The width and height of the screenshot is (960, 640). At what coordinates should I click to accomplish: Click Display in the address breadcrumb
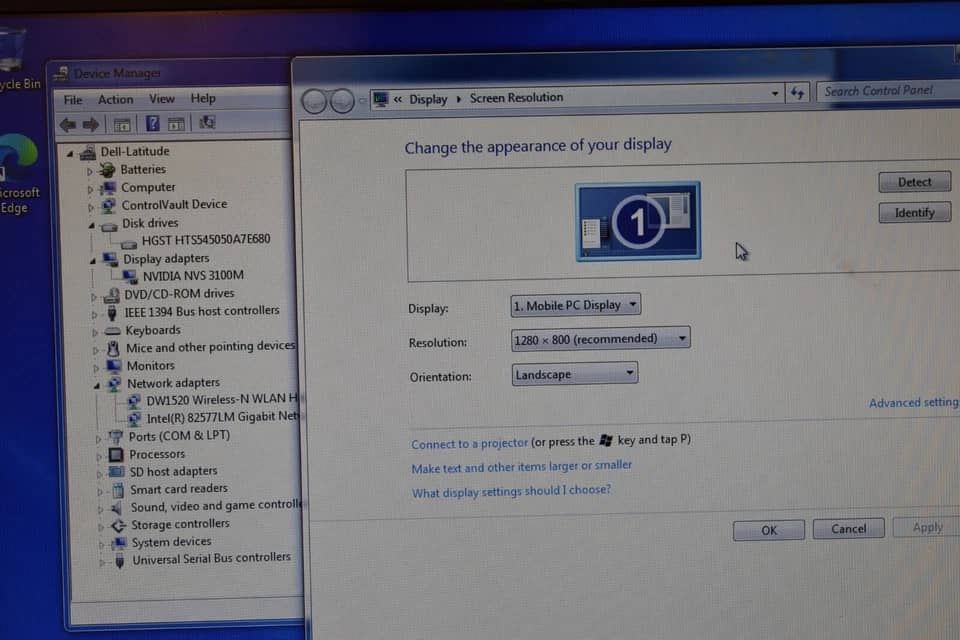428,99
